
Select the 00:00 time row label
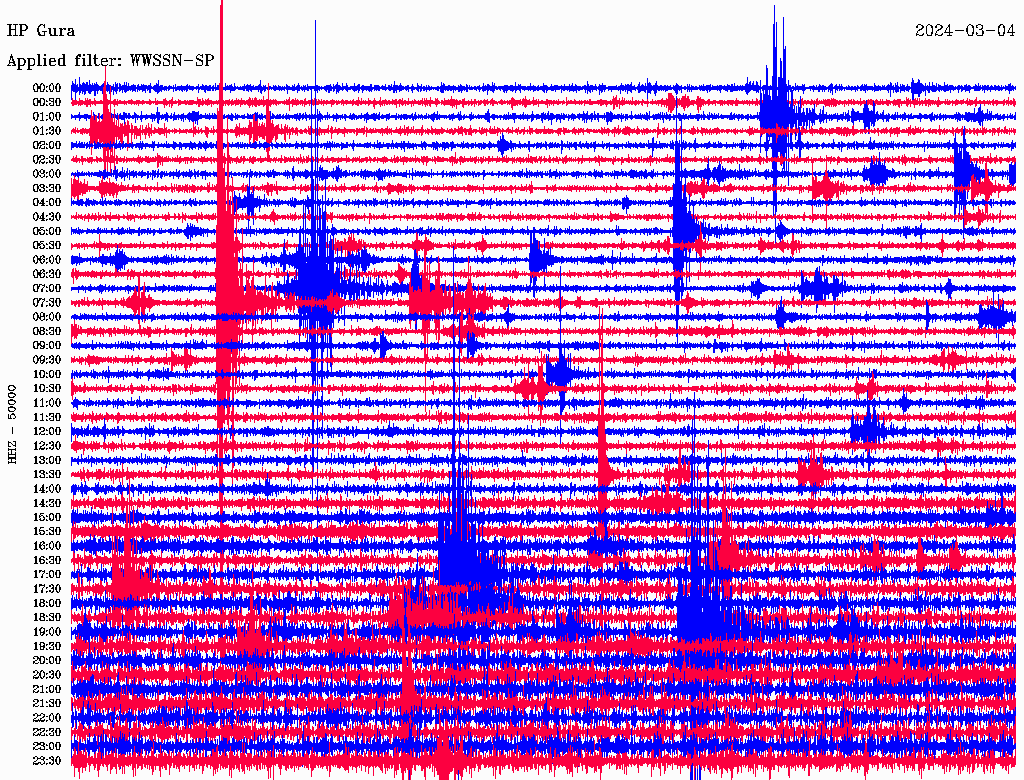[46, 88]
